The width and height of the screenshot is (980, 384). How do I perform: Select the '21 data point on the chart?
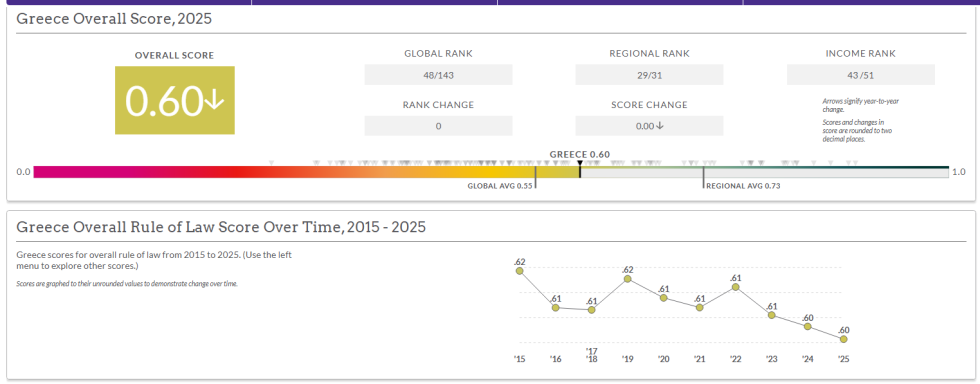(x=699, y=307)
